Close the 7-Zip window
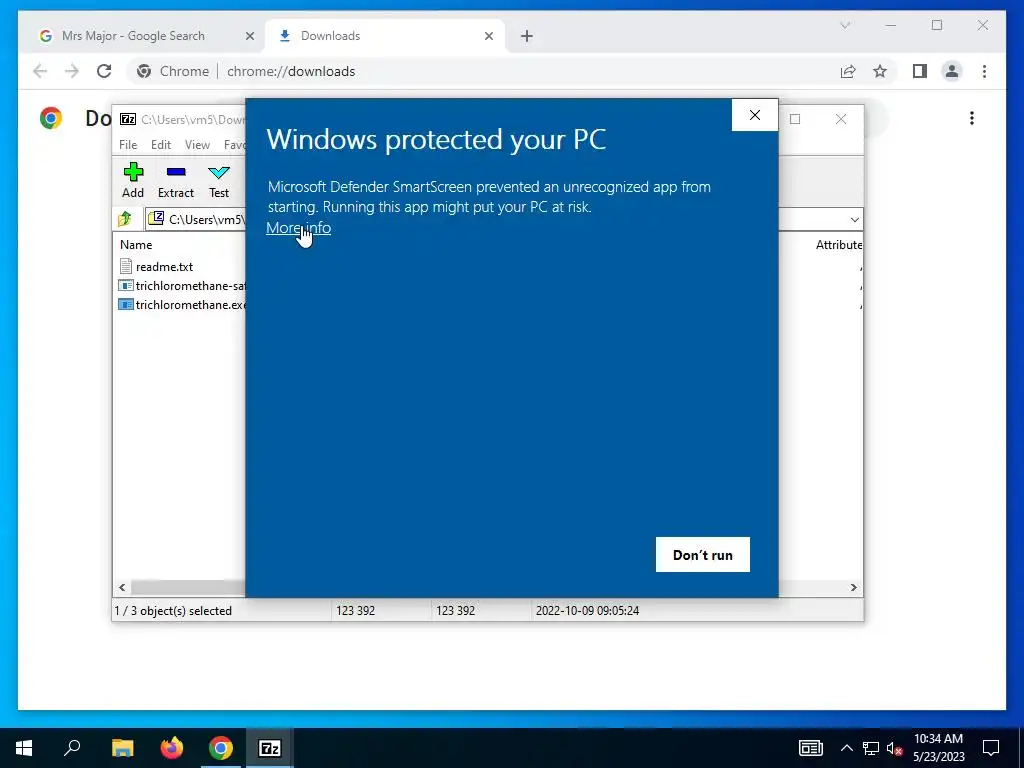1024x768 pixels. point(840,119)
